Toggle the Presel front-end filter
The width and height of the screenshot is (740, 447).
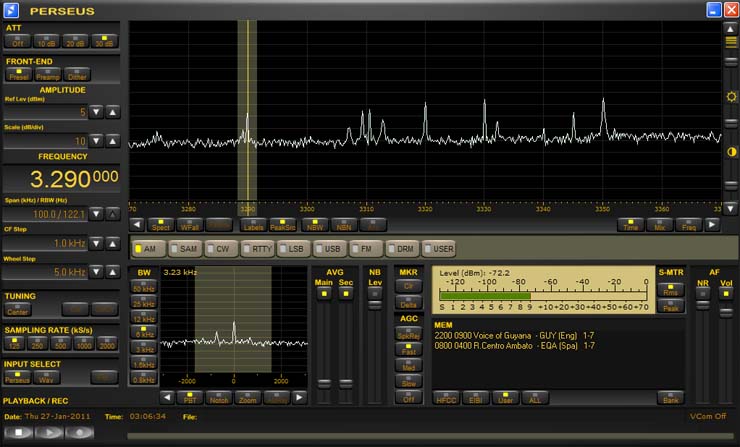coord(19,75)
